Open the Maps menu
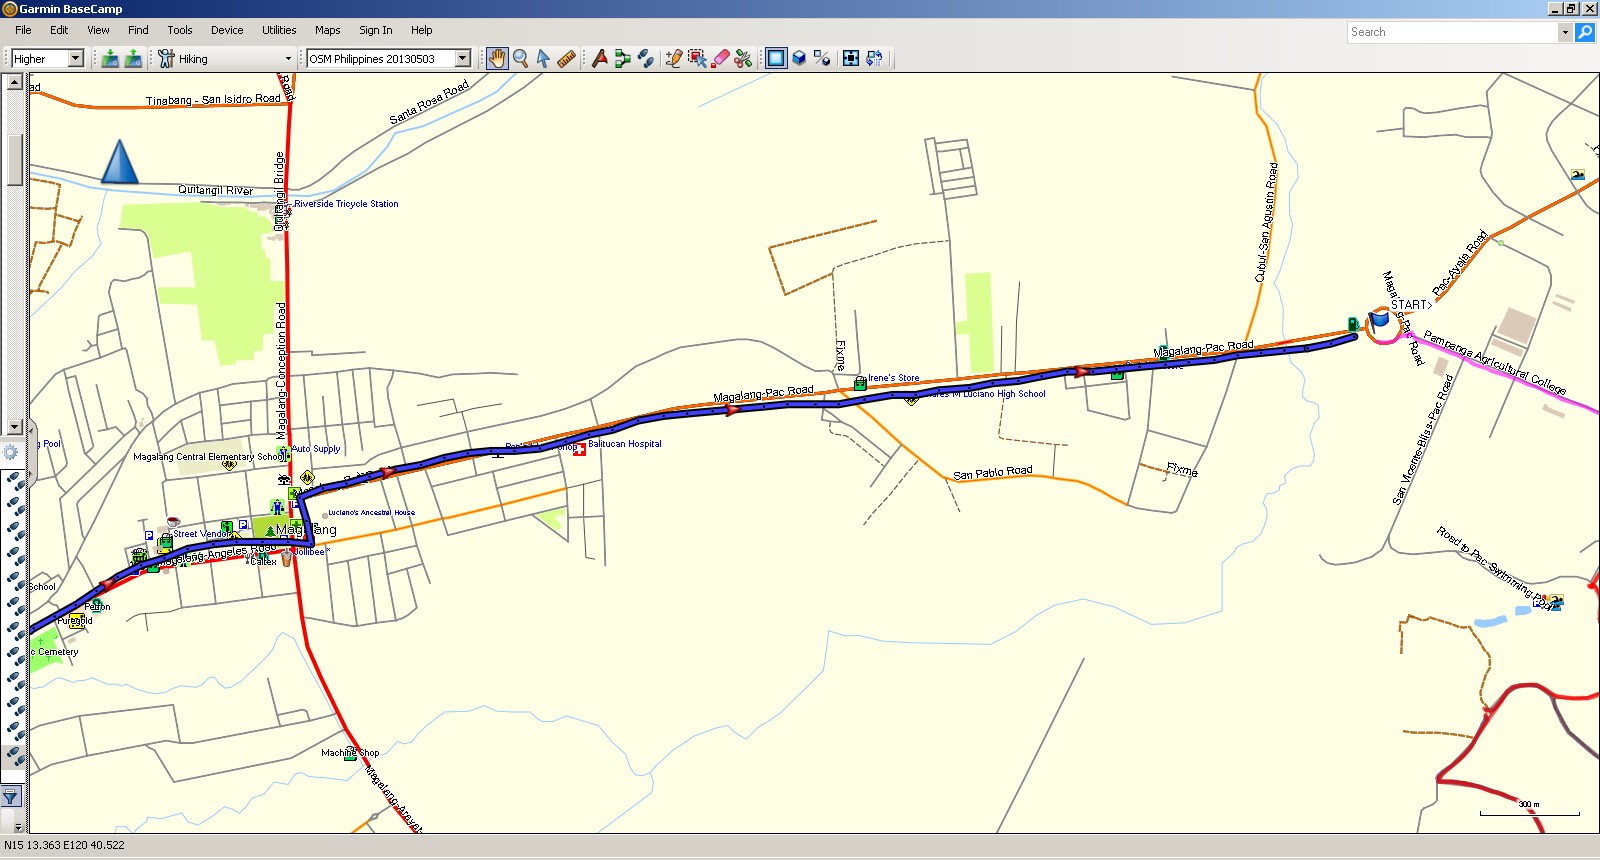 pyautogui.click(x=327, y=30)
